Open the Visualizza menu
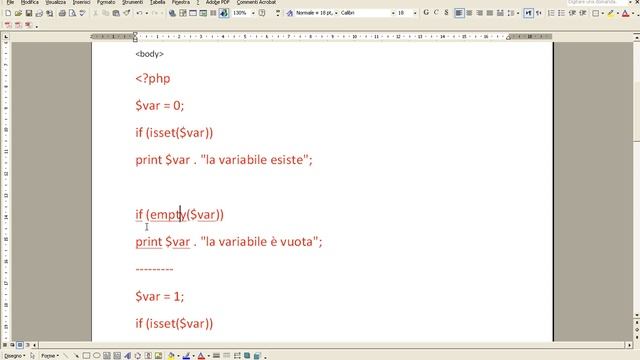The image size is (640, 360). coord(56,2)
